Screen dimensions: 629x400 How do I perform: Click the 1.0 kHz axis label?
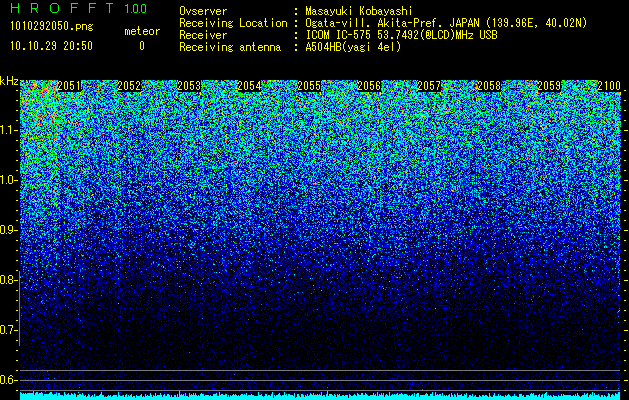tap(8, 180)
